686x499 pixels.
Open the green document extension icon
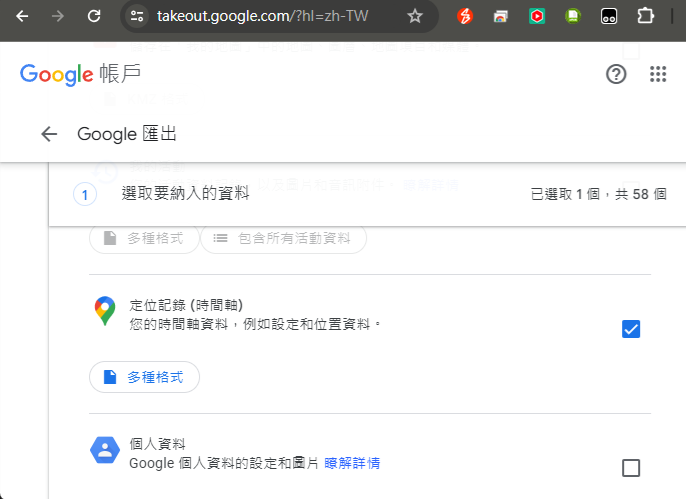(573, 16)
